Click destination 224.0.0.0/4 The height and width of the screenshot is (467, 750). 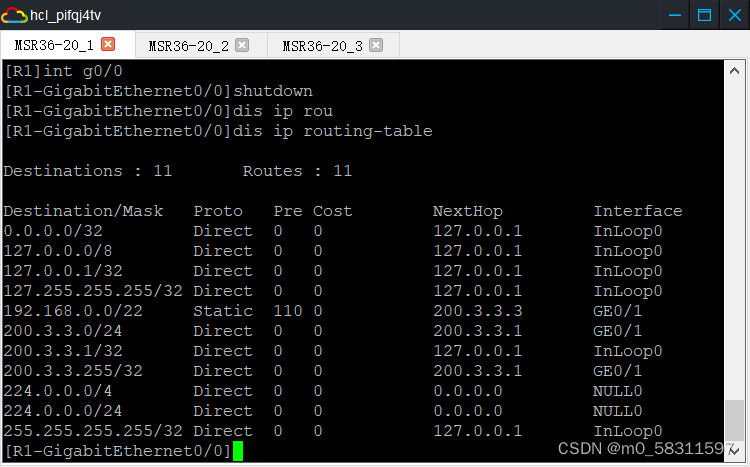pos(58,391)
